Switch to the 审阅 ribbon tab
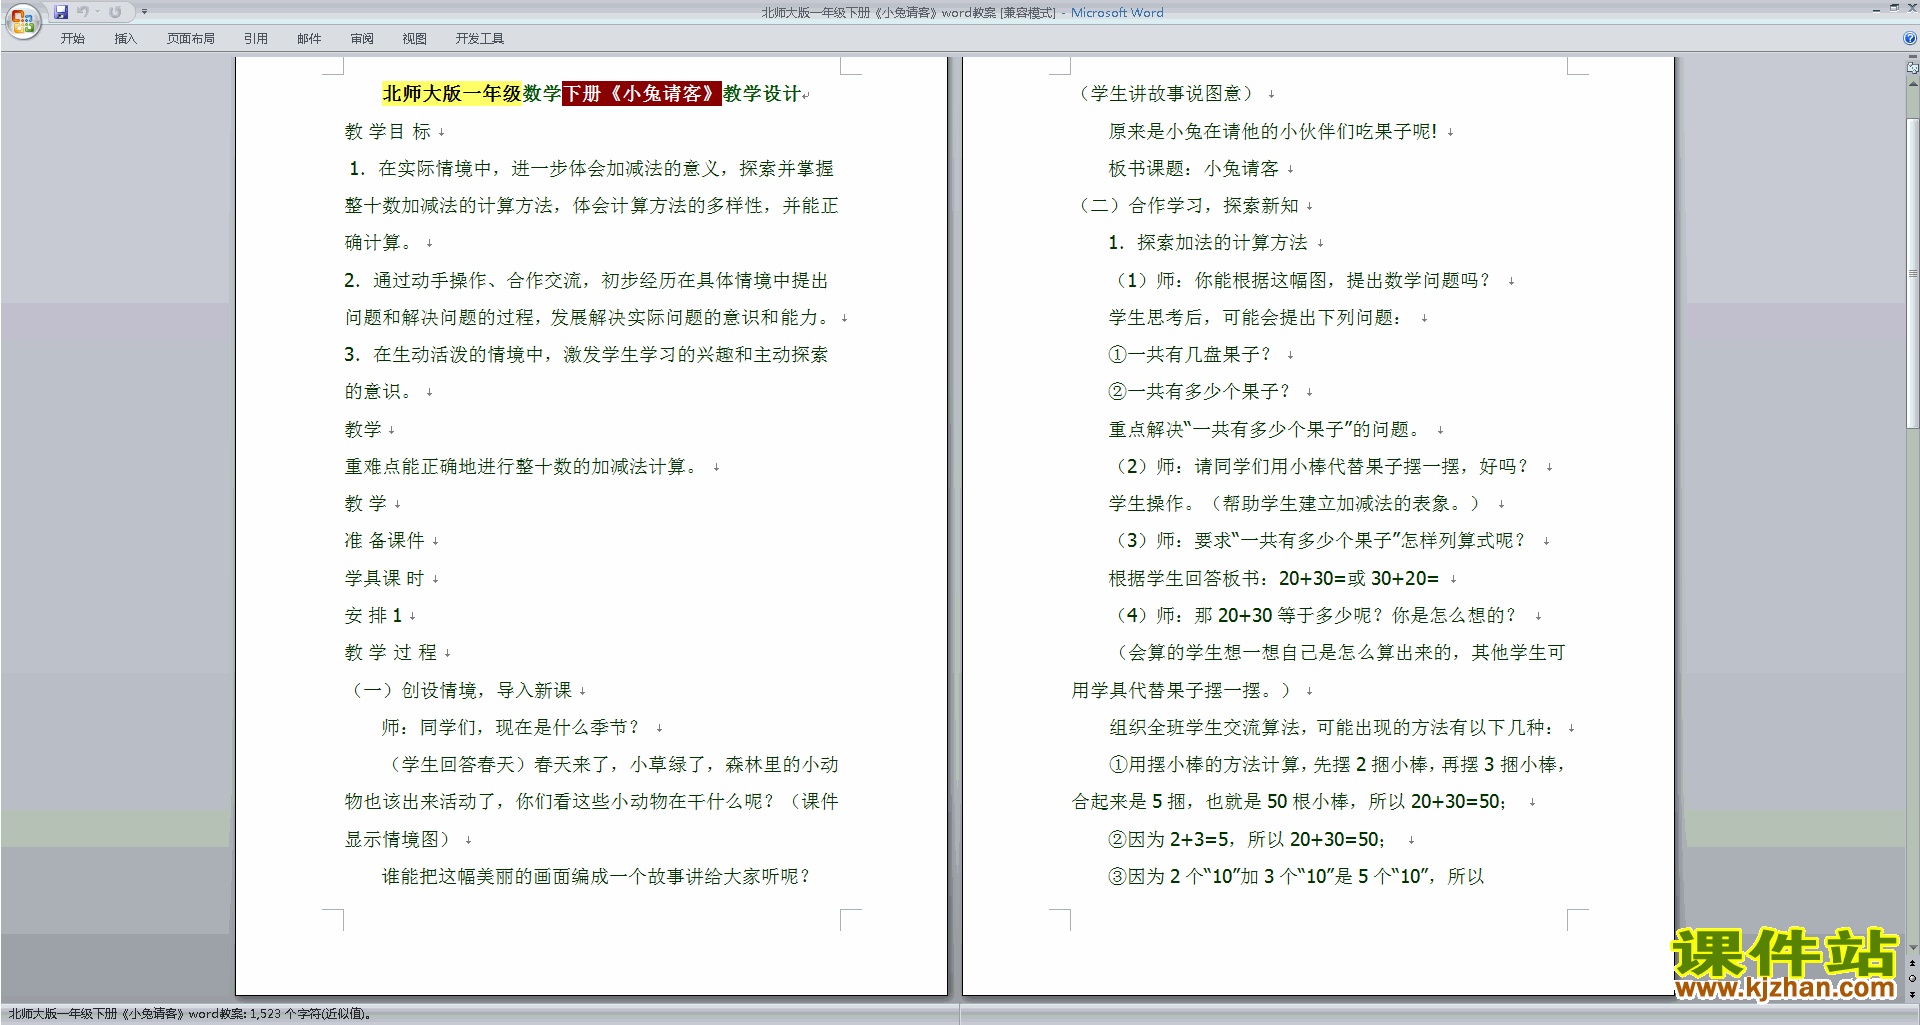Screen dimensions: 1920x1025 (362, 39)
